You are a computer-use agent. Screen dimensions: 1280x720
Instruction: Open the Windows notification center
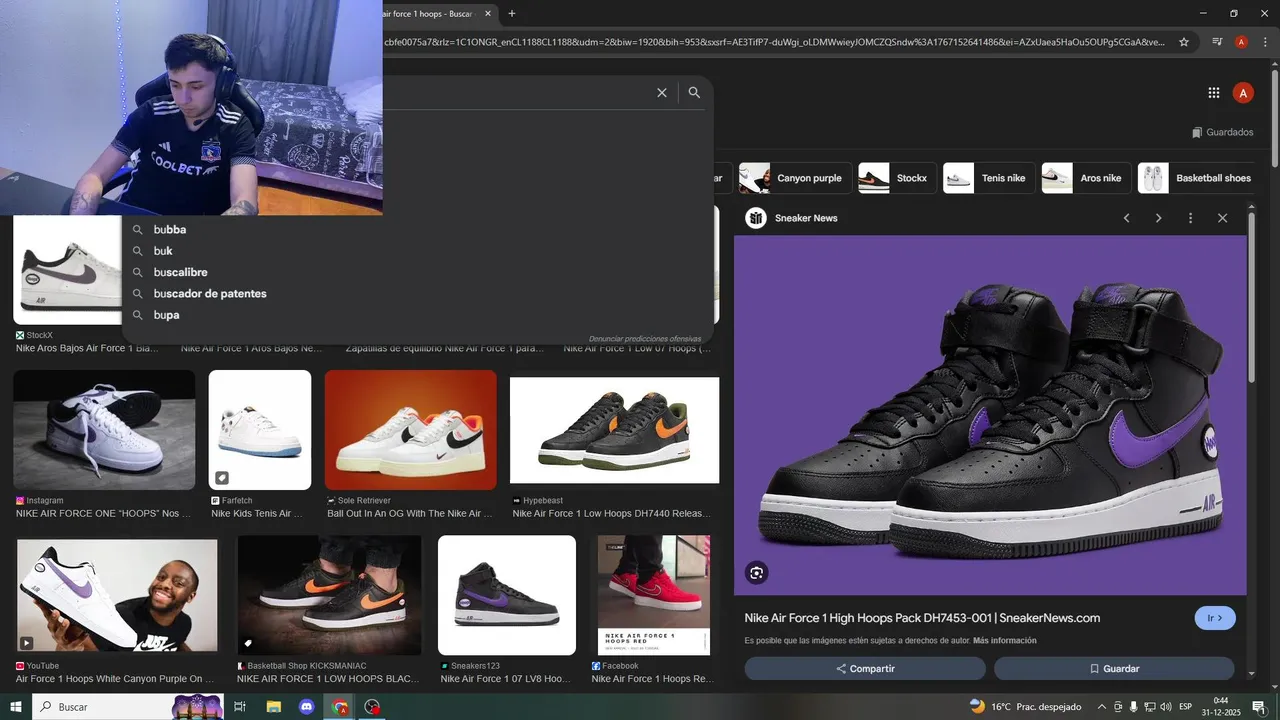1259,707
